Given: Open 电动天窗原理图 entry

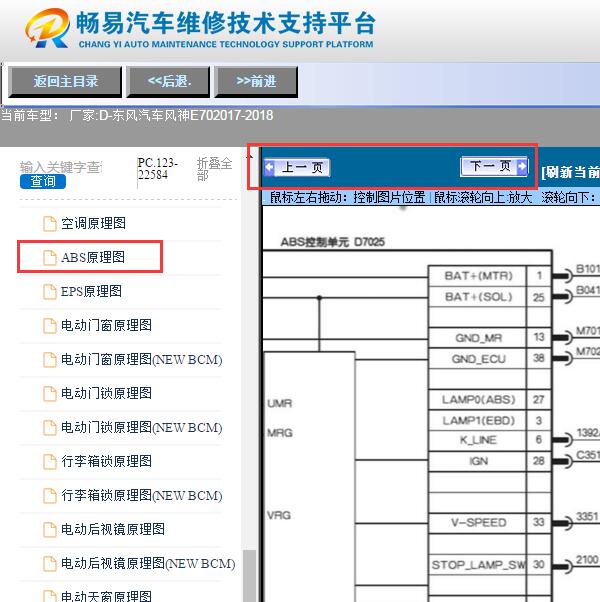Looking at the screenshot, I should tap(106, 596).
